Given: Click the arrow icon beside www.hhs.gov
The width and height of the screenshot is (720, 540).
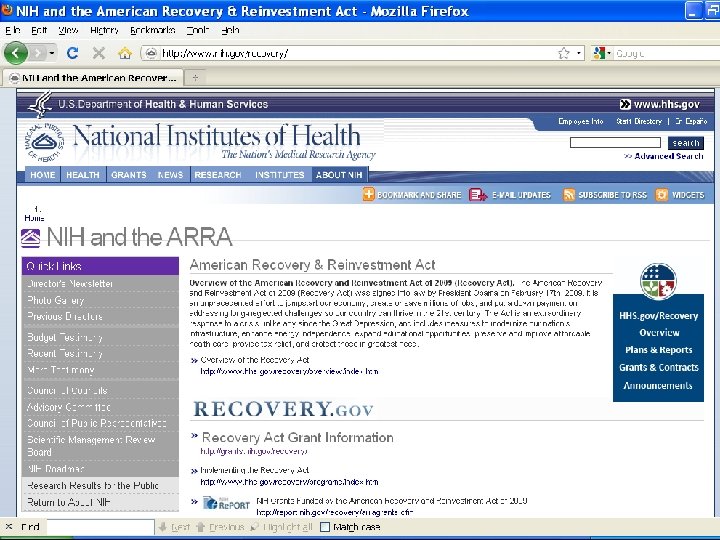Looking at the screenshot, I should click(x=625, y=104).
